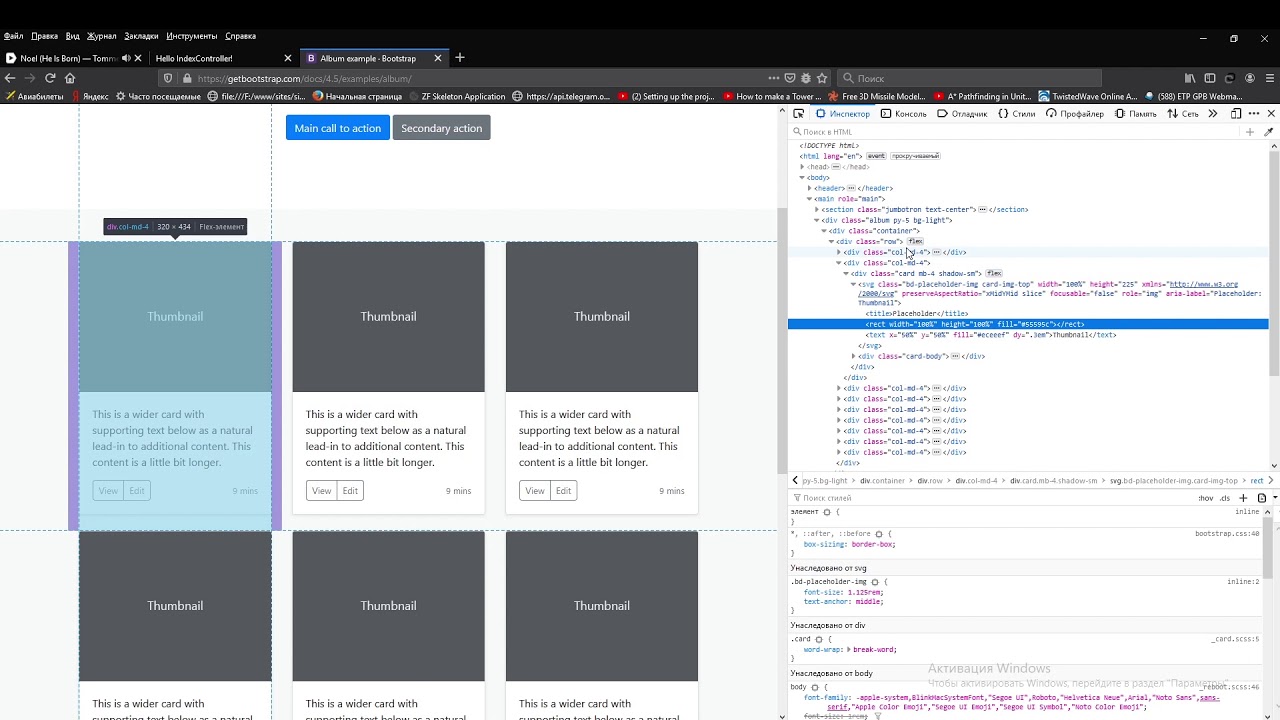Mute the Noel tab audio
1280x720 pixels.
point(126,58)
